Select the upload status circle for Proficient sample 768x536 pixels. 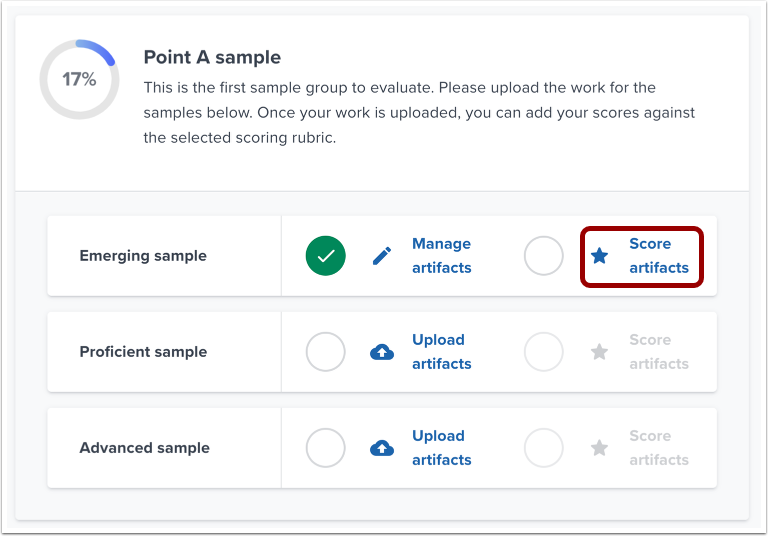click(326, 352)
